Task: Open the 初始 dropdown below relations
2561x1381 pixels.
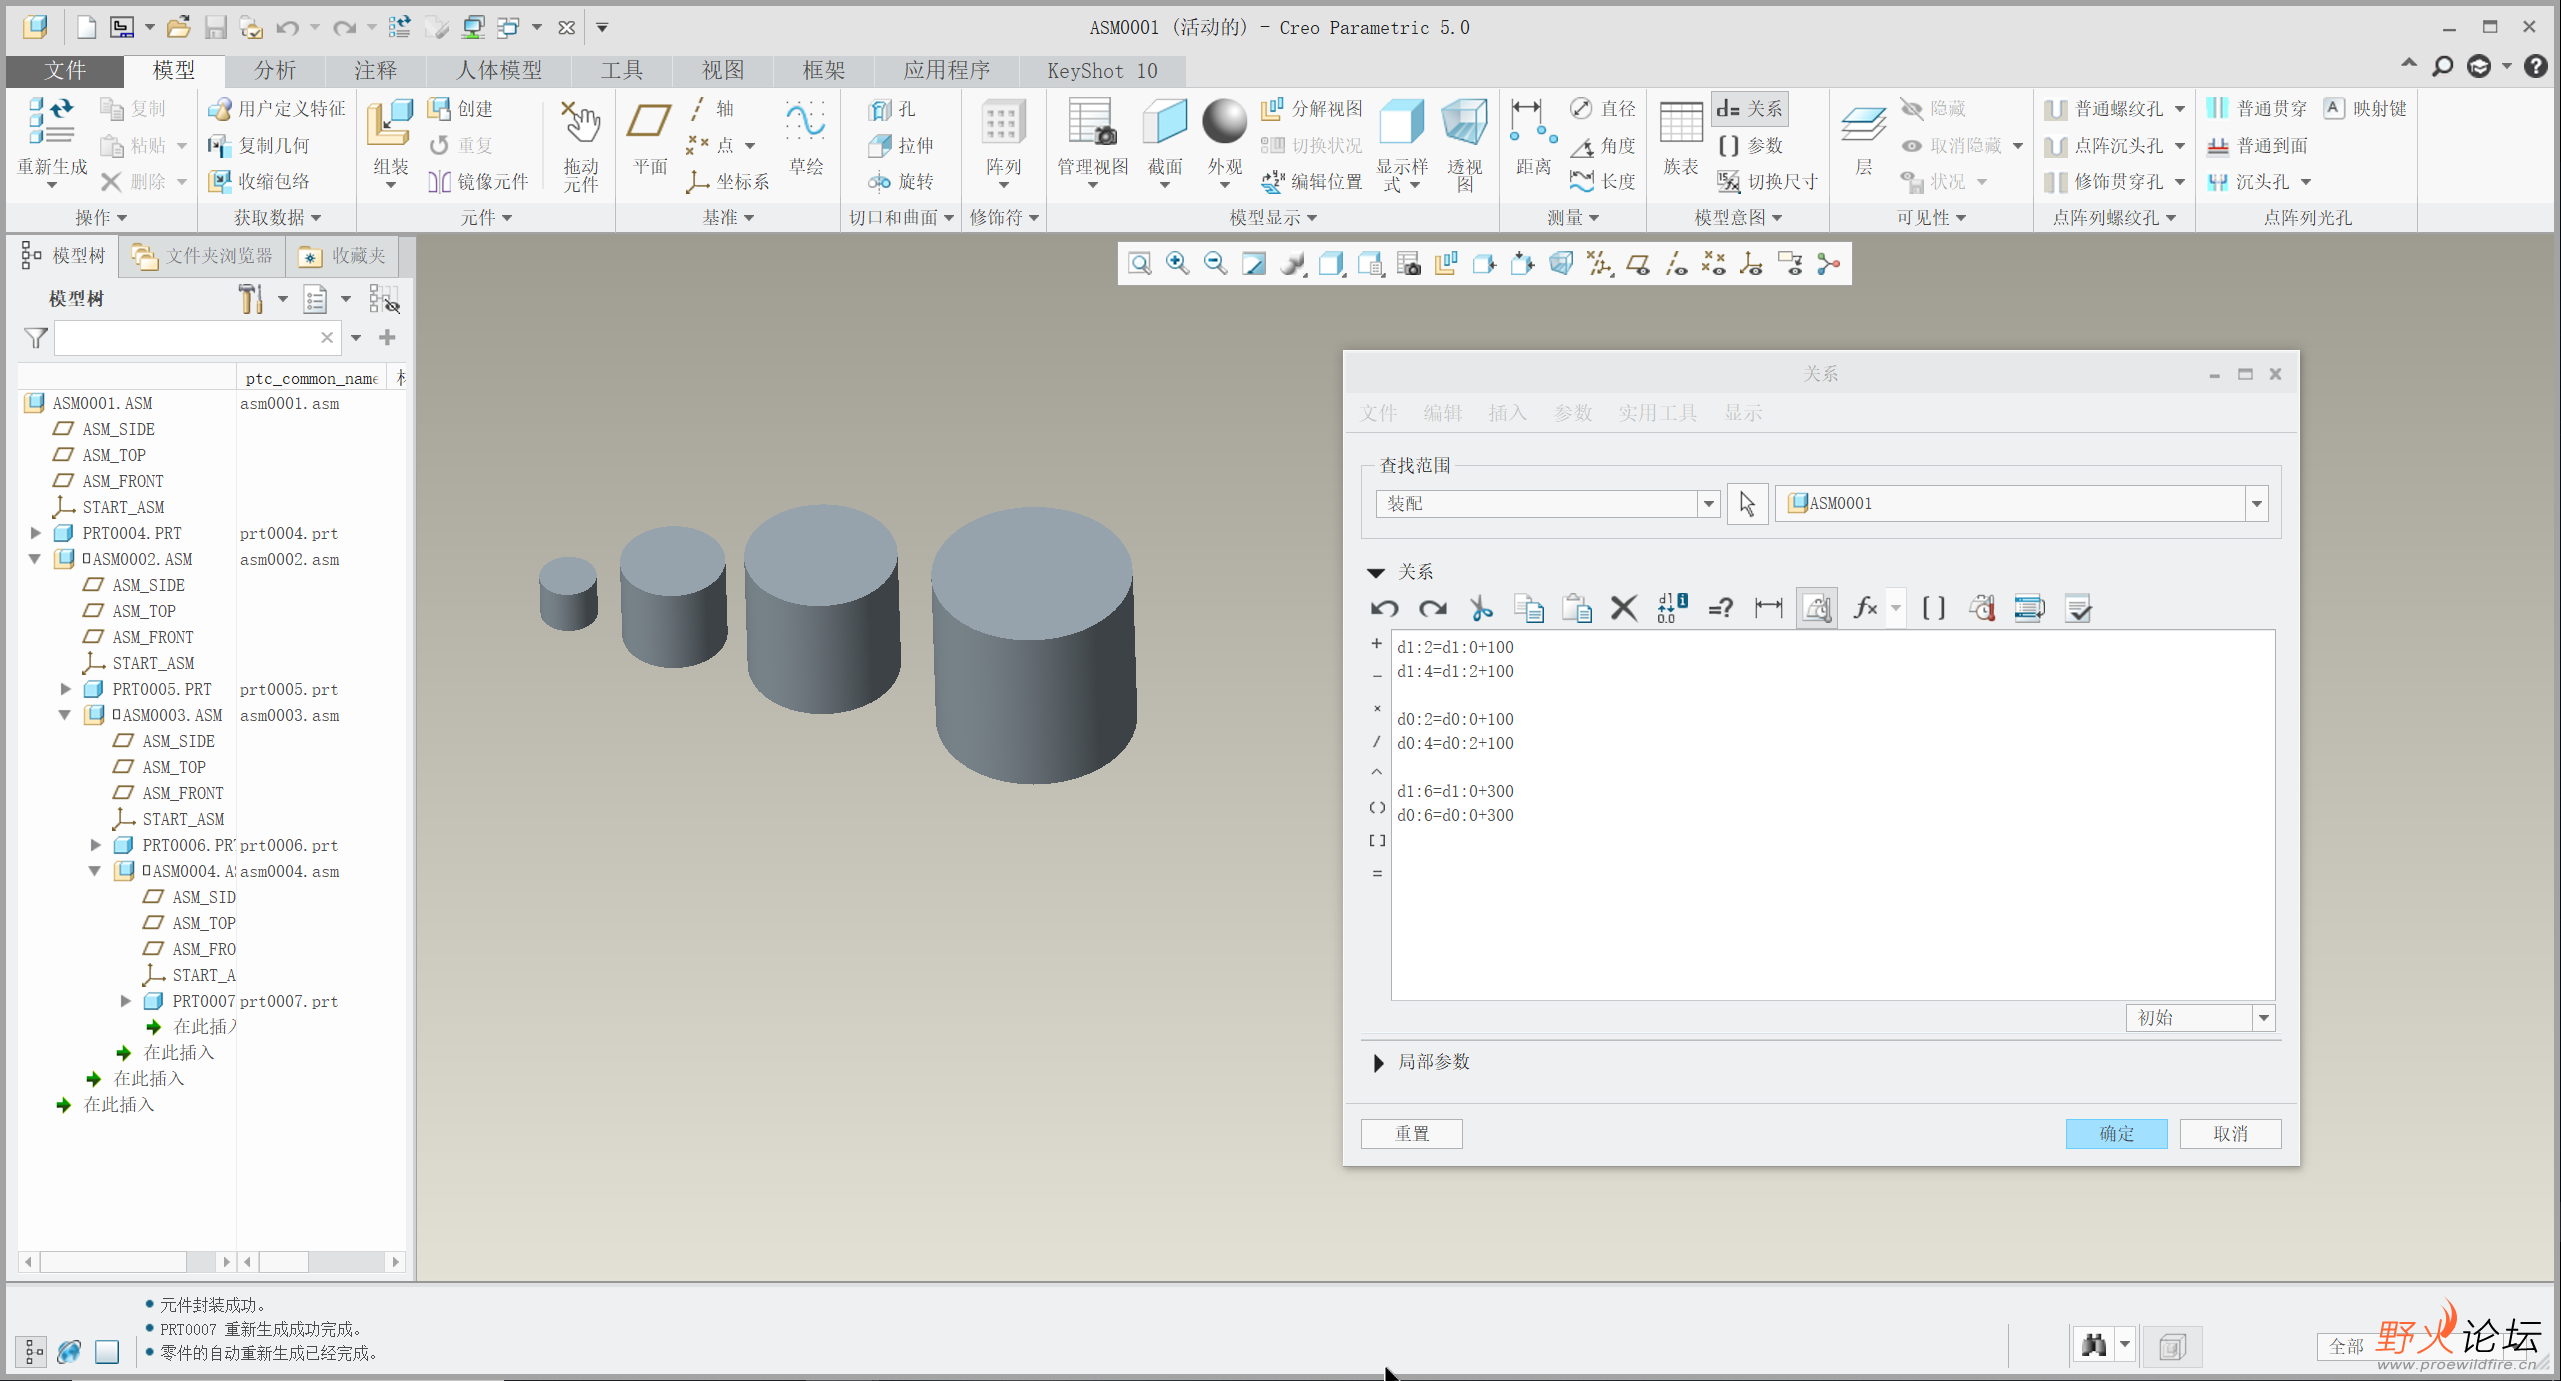Action: tap(2263, 1018)
